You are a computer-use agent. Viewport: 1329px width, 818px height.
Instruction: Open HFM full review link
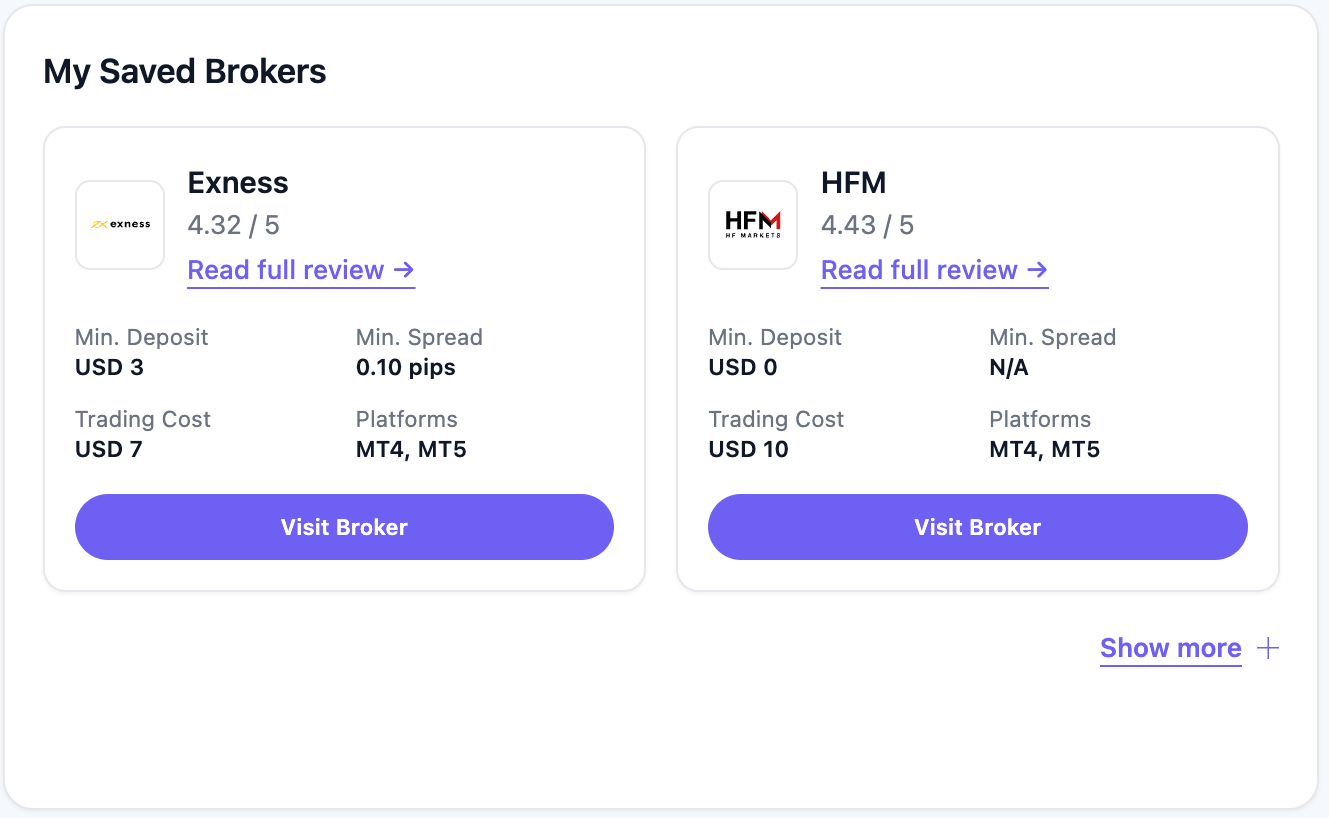tap(919, 270)
